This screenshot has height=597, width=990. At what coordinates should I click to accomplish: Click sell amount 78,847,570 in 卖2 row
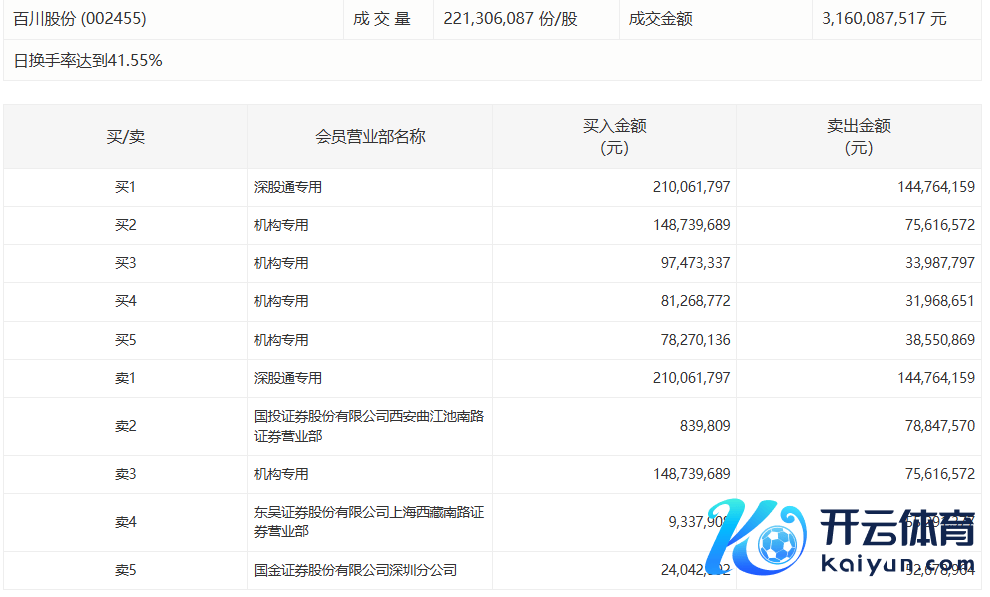932,426
